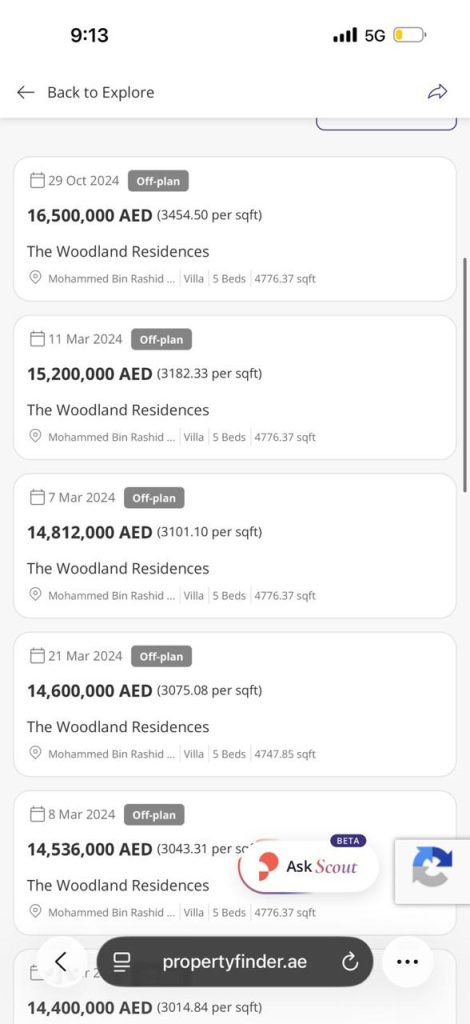470x1024 pixels.
Task: Tap the page scrollbar on the right edge
Action: pos(465,374)
